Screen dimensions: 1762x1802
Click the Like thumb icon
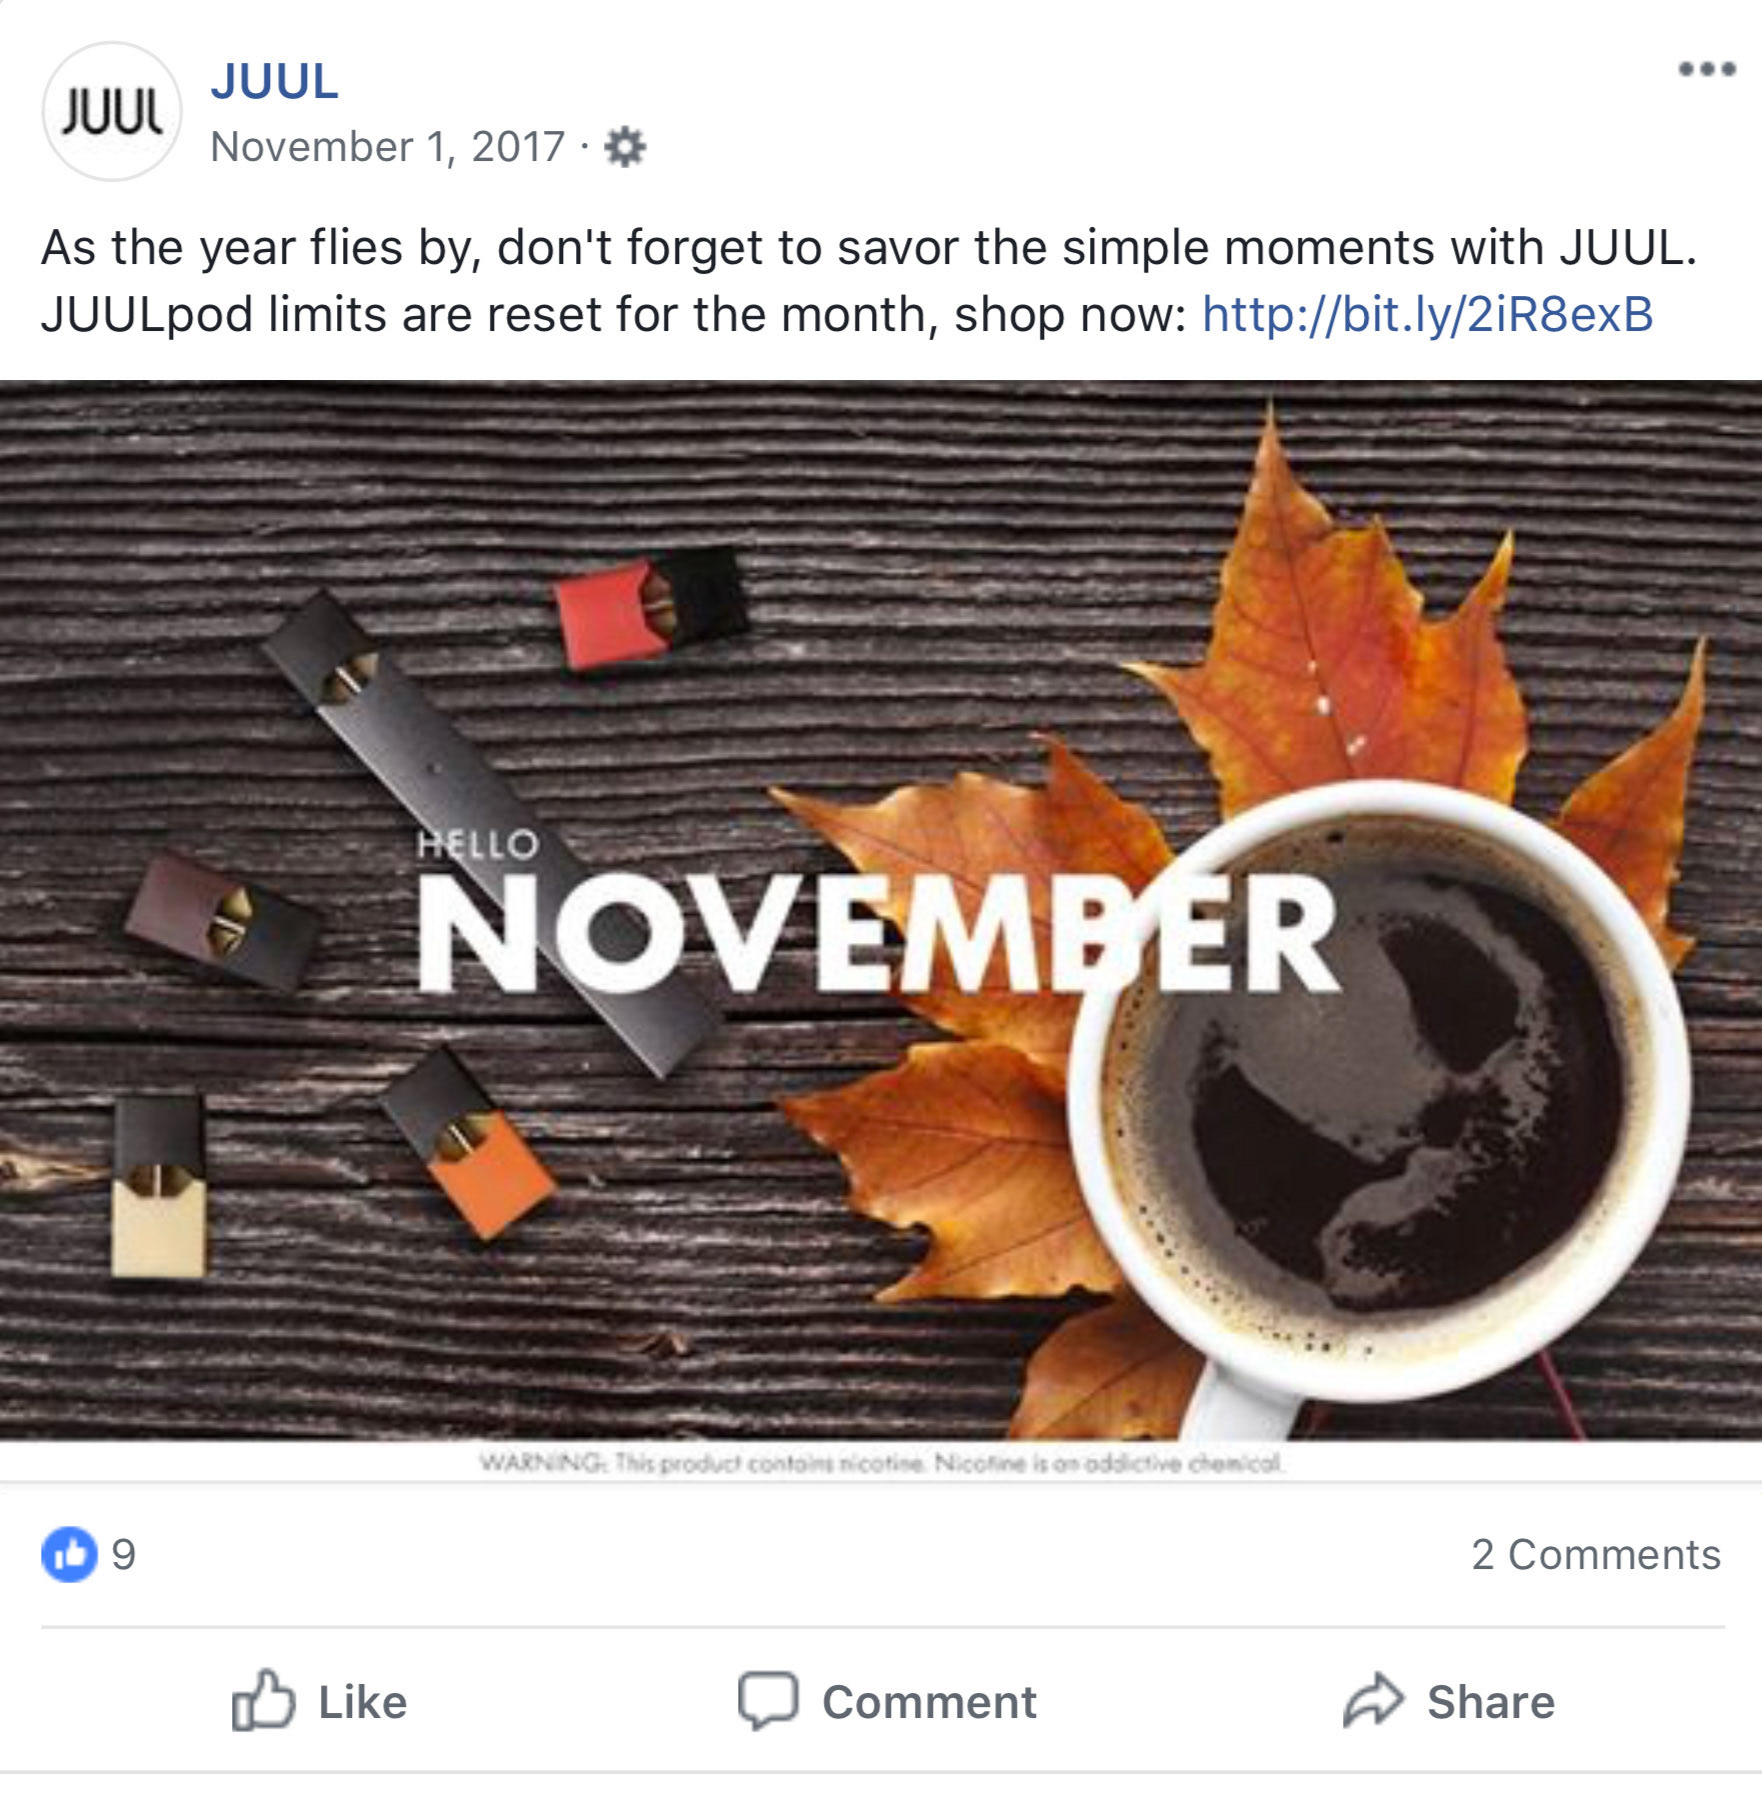[263, 1700]
